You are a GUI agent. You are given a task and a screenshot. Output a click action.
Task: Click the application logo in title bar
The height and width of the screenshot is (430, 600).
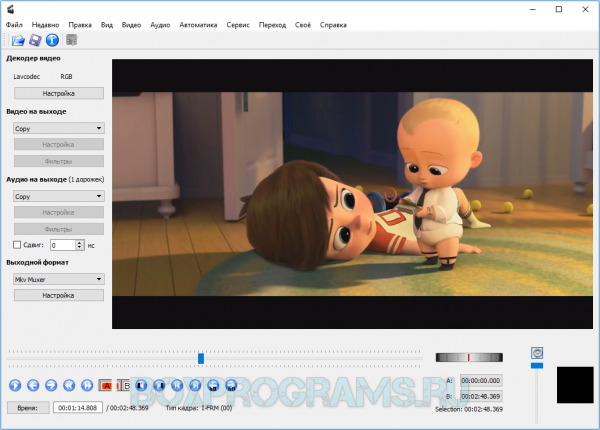11,9
